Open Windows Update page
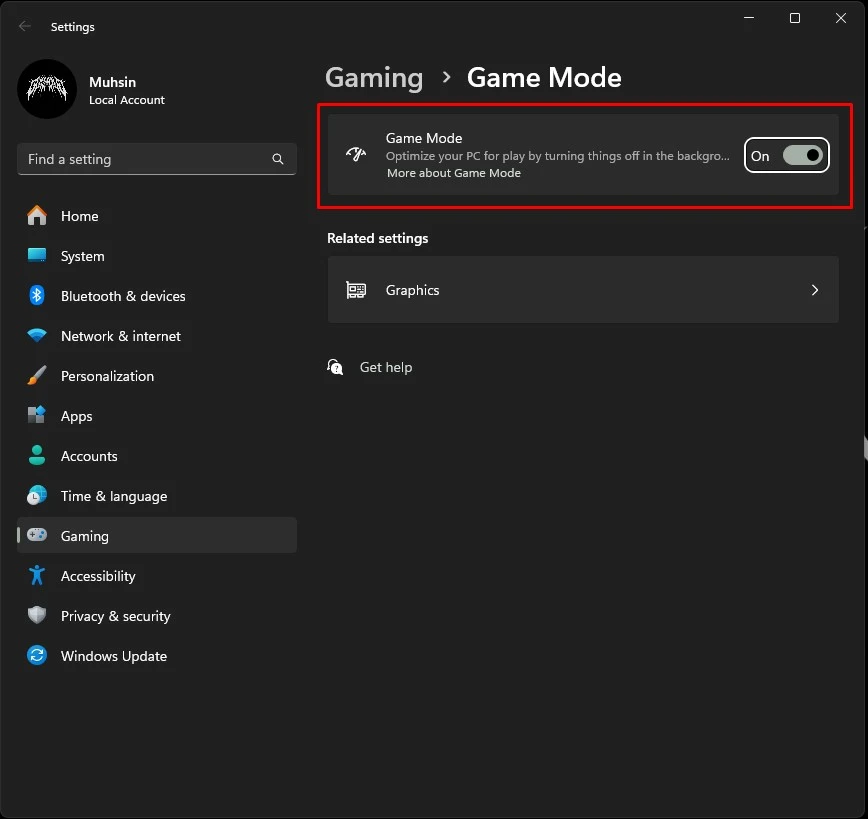Viewport: 868px width, 819px height. click(157, 656)
